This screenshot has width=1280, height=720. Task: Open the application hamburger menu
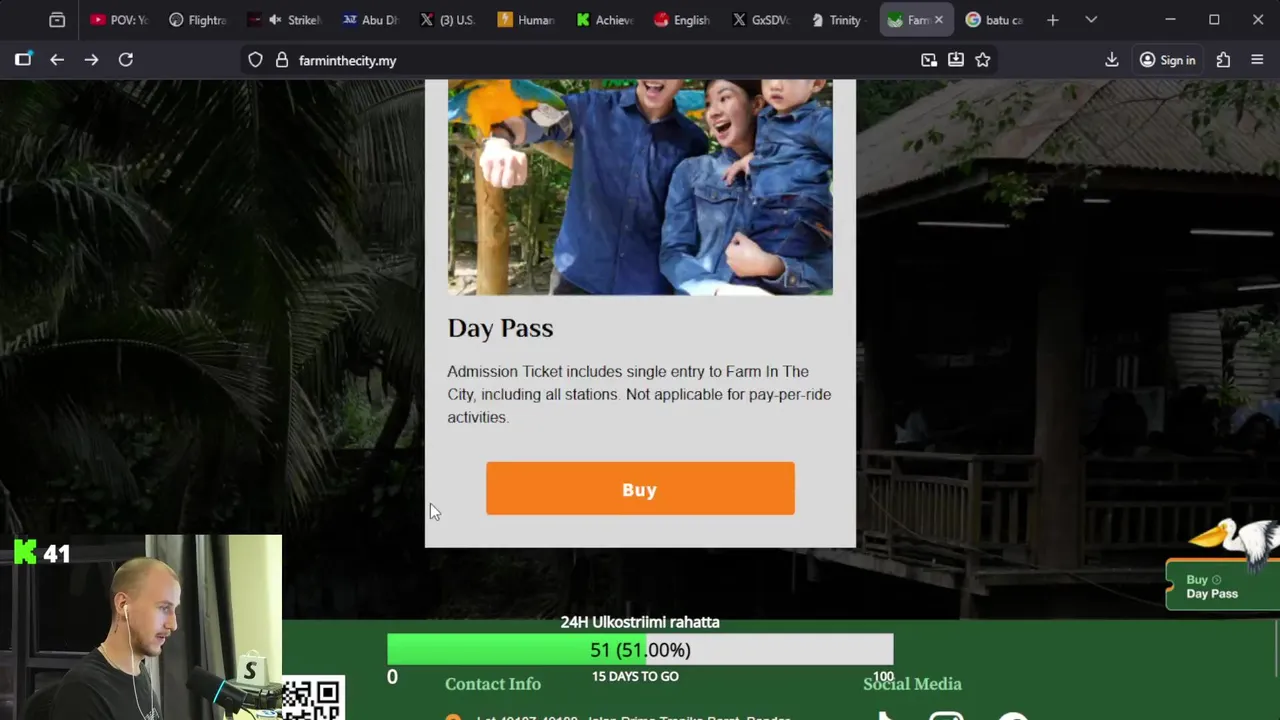(1257, 60)
